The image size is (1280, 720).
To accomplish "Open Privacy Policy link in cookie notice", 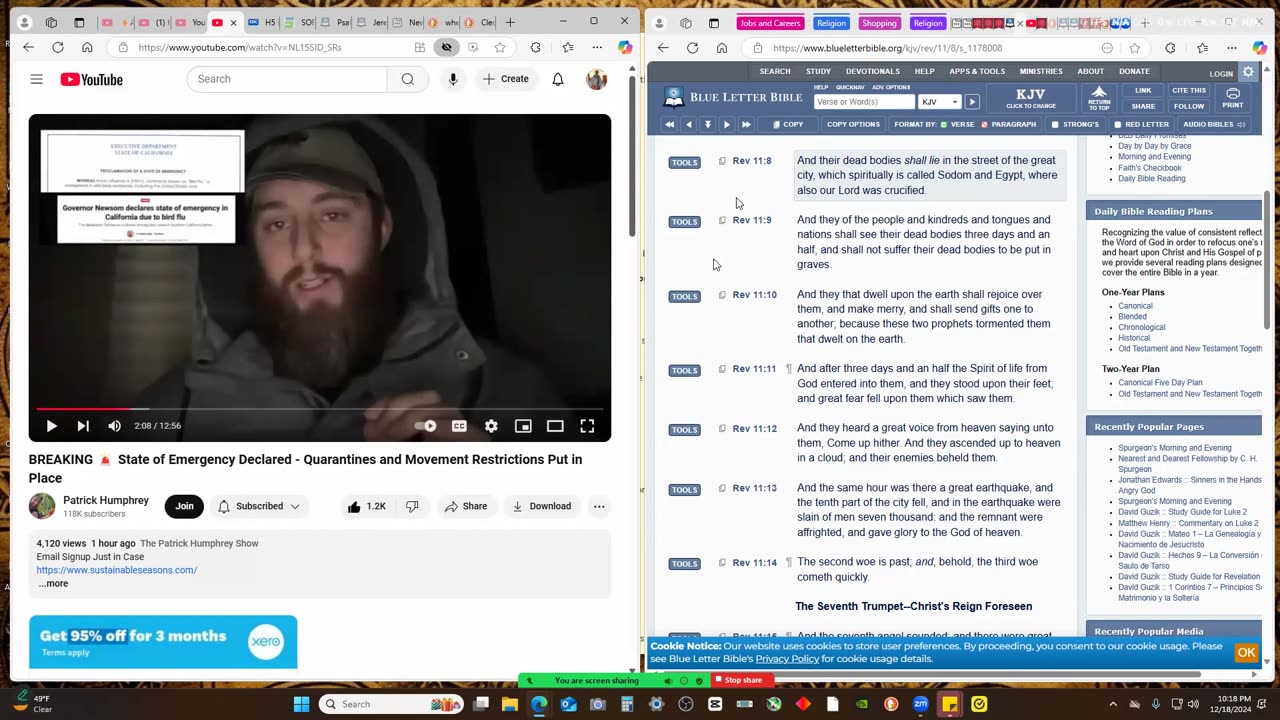I will 787,659.
